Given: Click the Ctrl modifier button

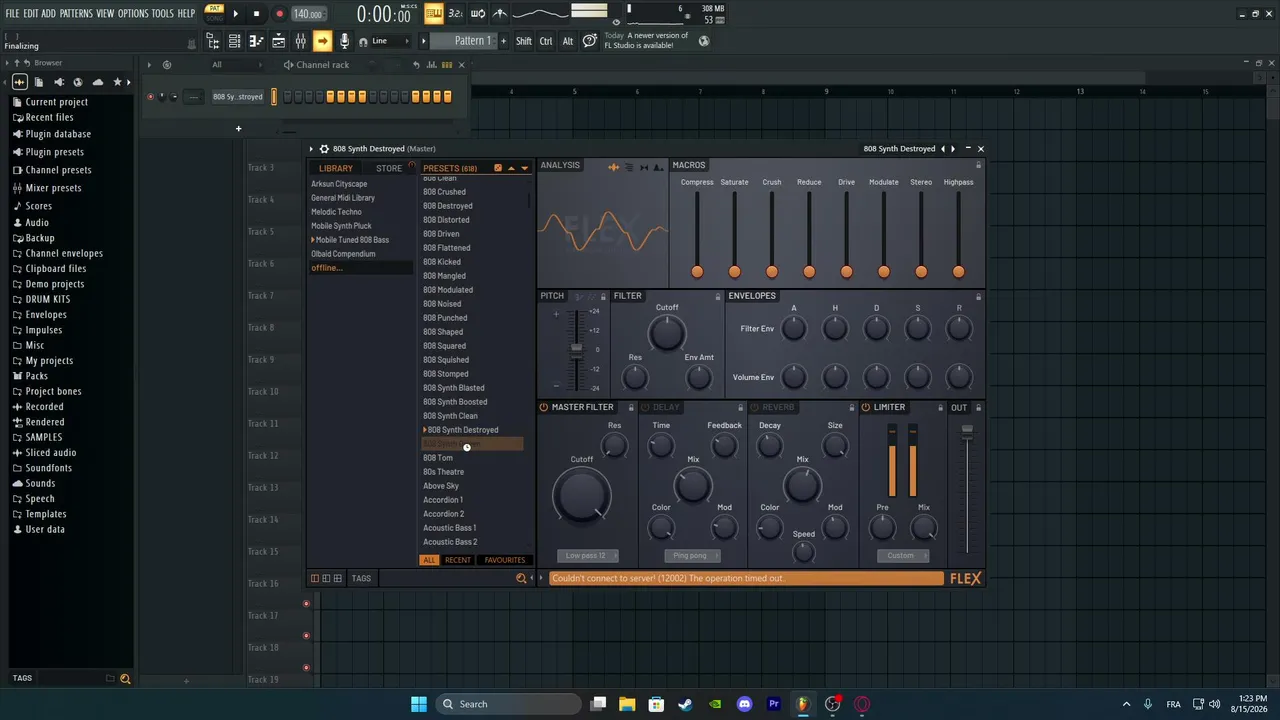Looking at the screenshot, I should click(x=546, y=41).
